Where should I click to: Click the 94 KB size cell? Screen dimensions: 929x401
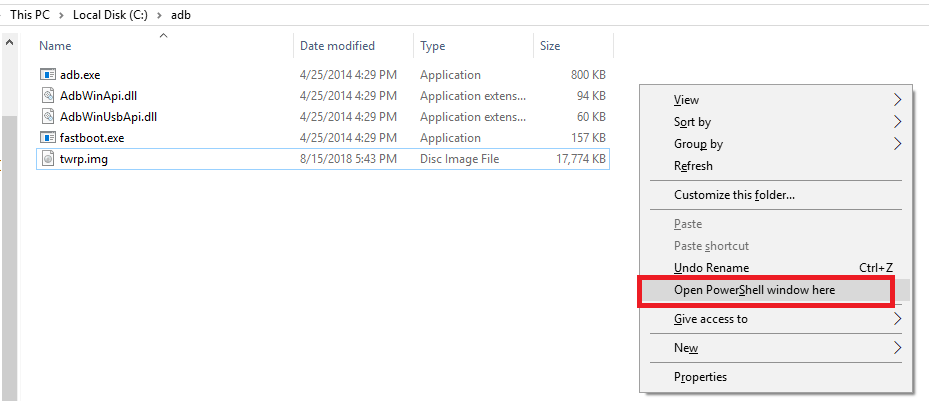pos(589,95)
